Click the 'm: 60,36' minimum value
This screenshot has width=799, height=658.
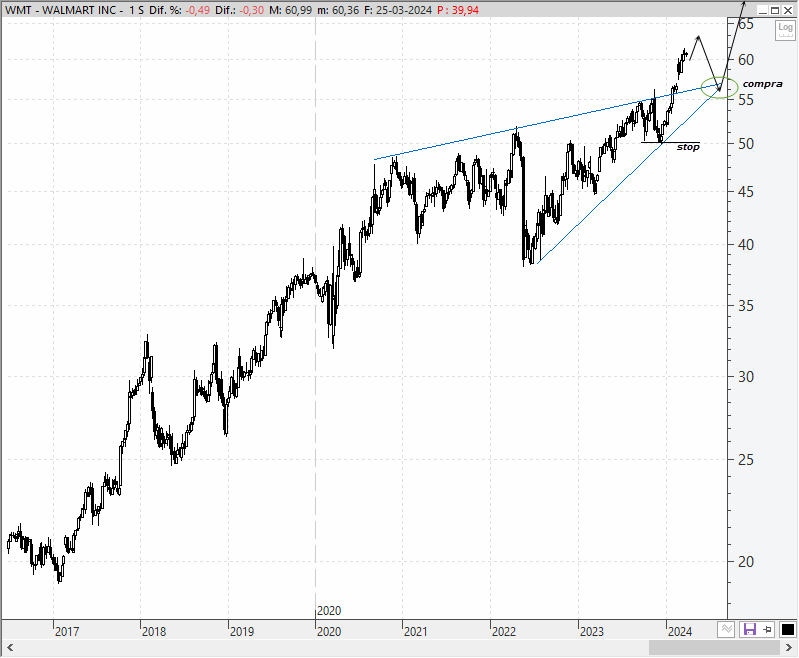(338, 10)
